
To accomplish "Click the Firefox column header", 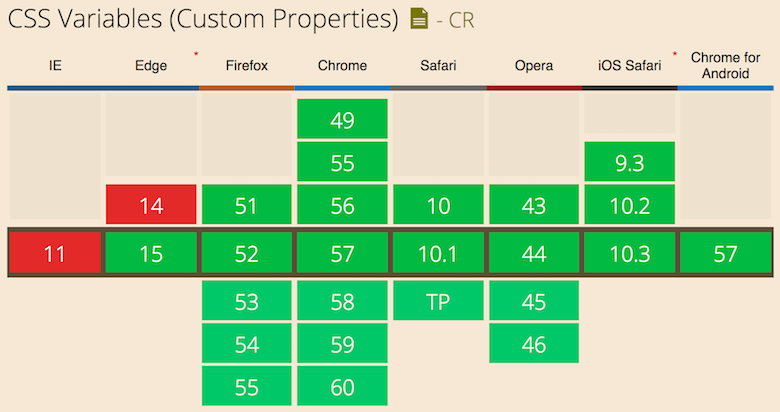I will click(x=246, y=66).
